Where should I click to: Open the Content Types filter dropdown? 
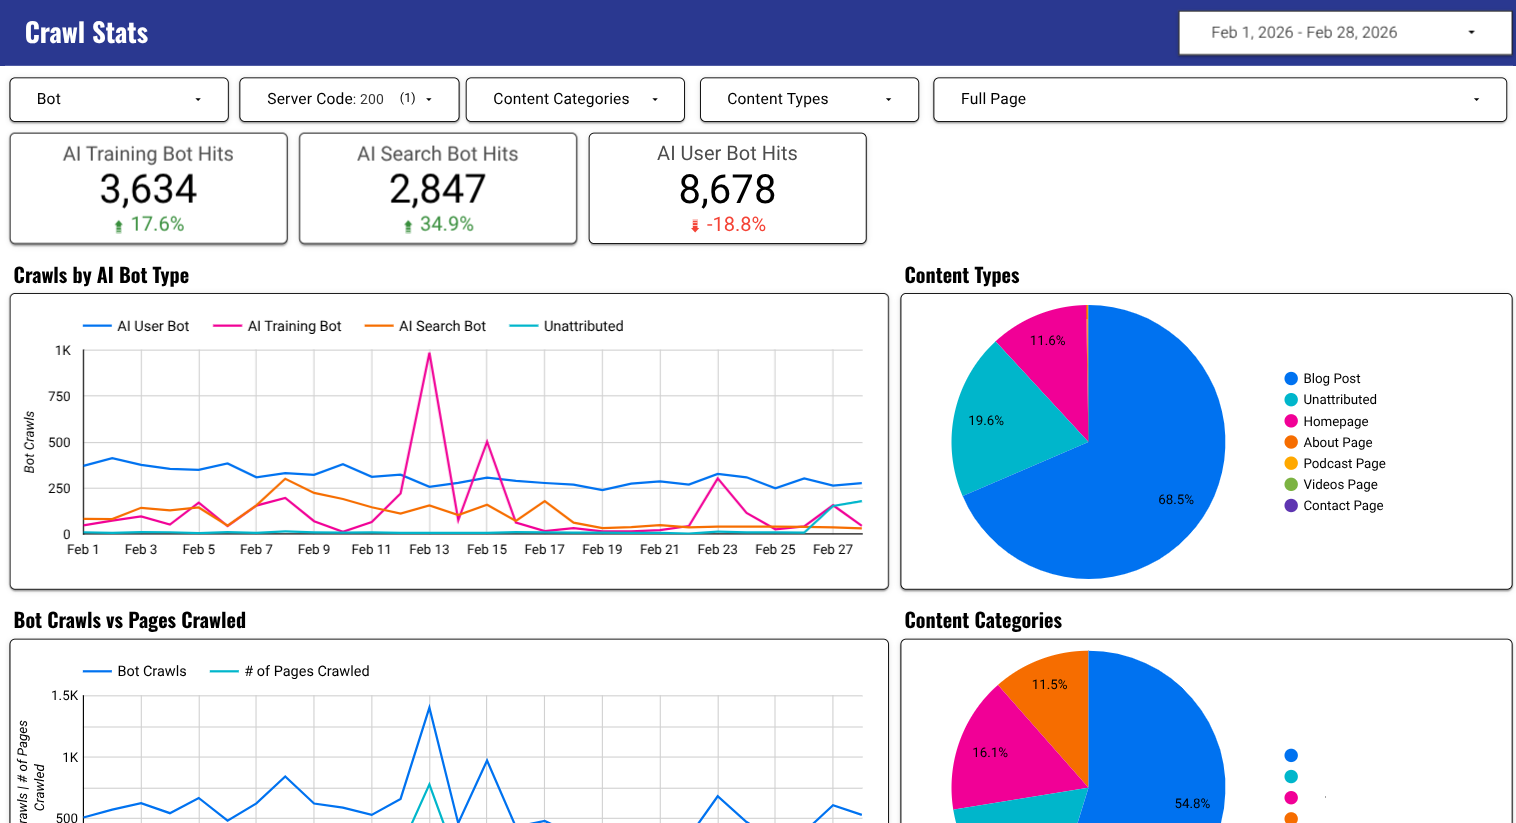(808, 99)
